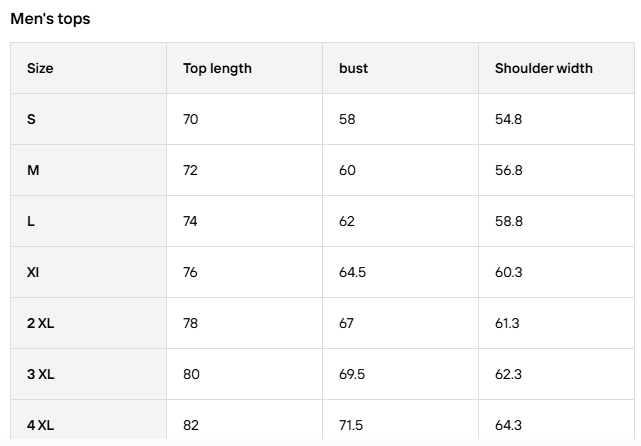The image size is (641, 446).
Task: Click the top length value 78
Action: click(x=191, y=324)
